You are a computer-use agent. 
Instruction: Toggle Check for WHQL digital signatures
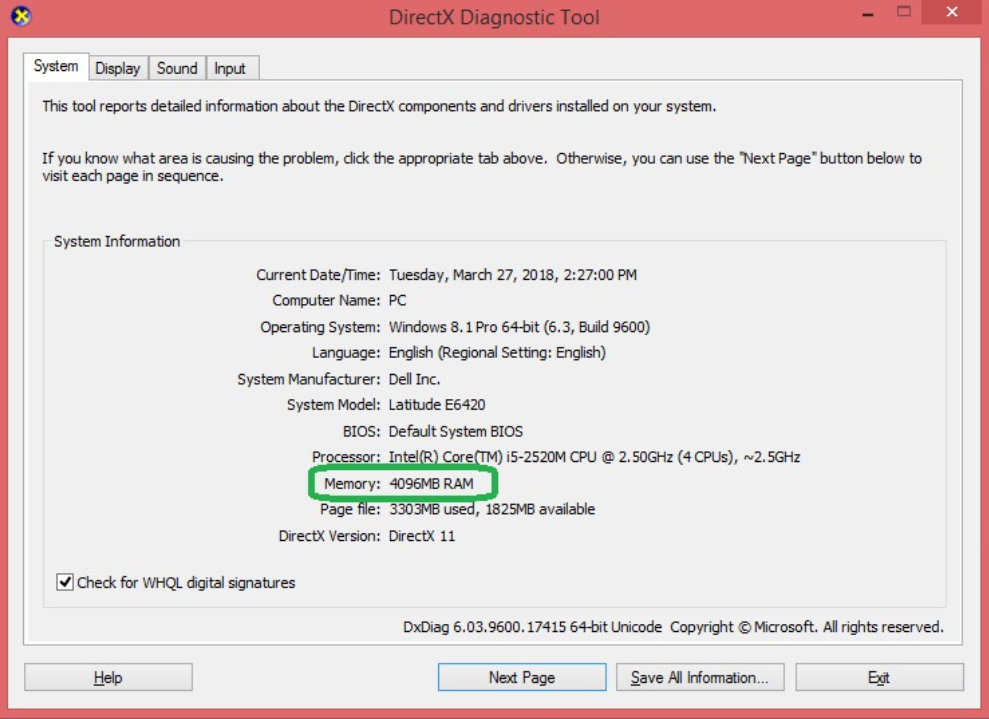click(x=176, y=582)
